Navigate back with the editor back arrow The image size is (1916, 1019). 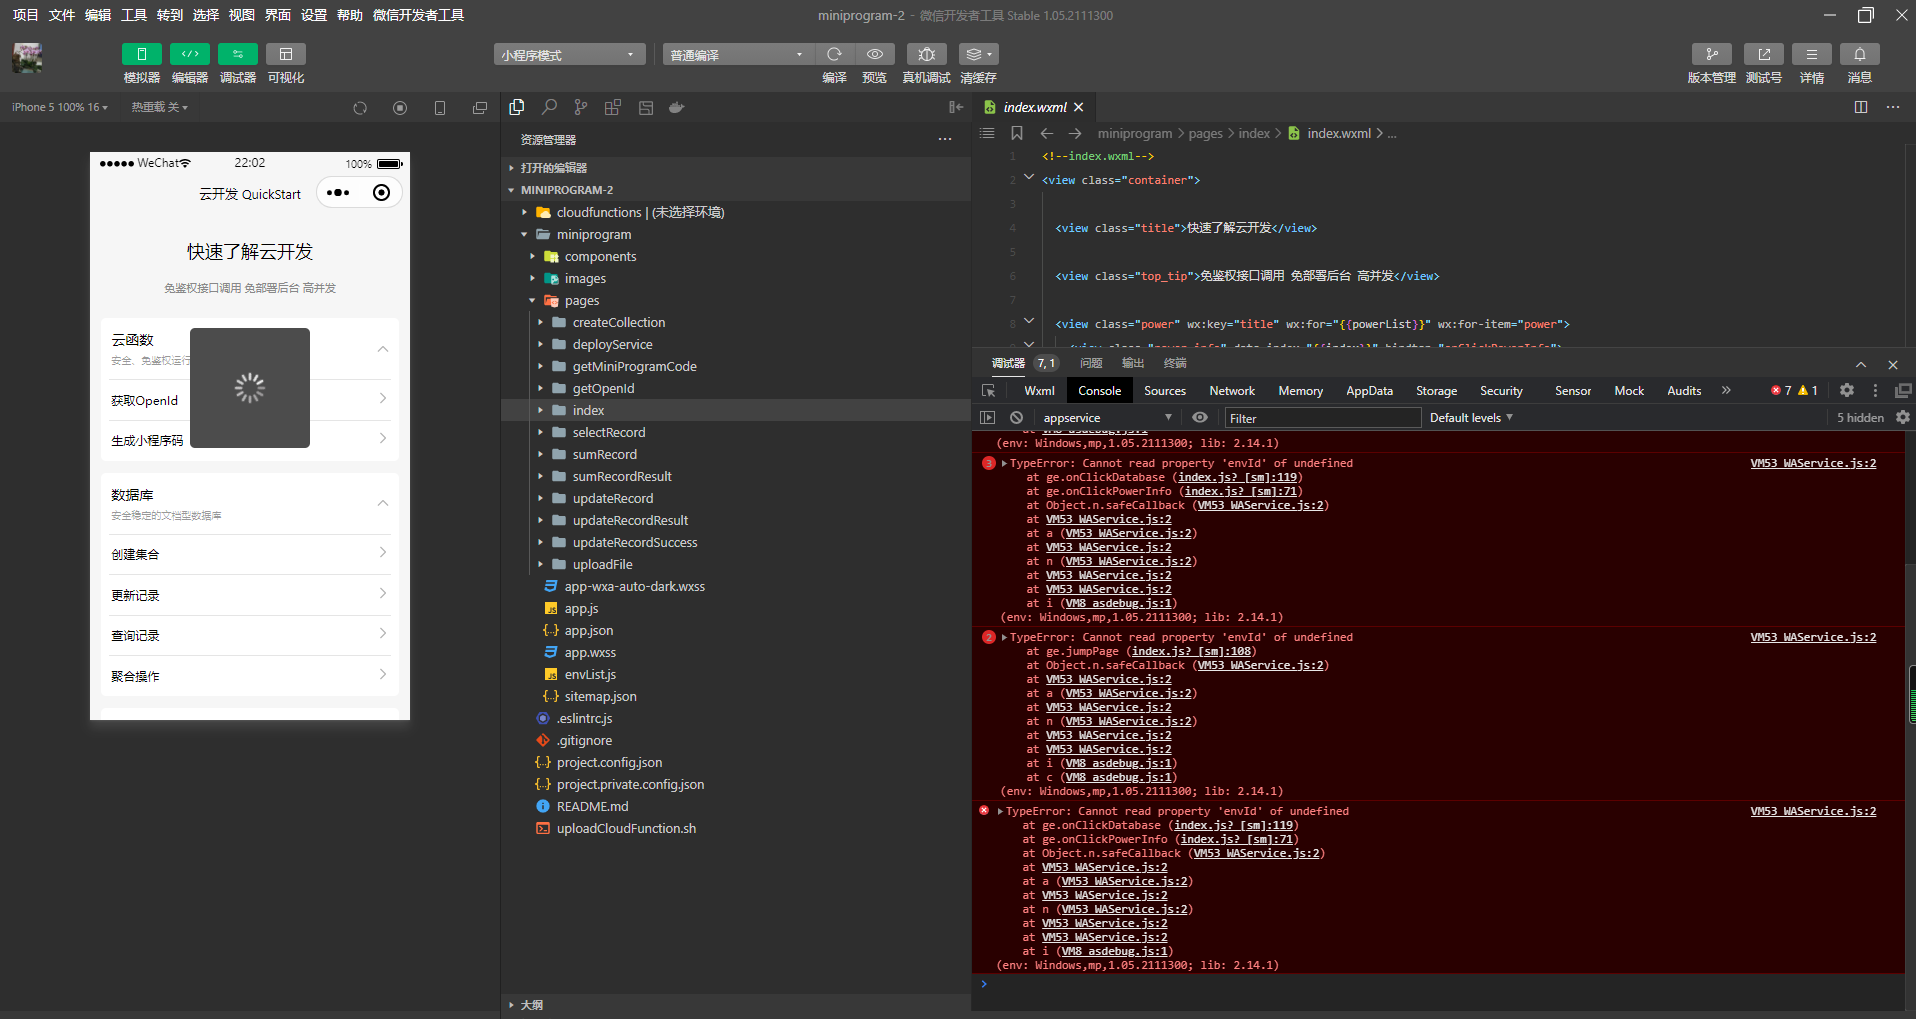point(1047,133)
